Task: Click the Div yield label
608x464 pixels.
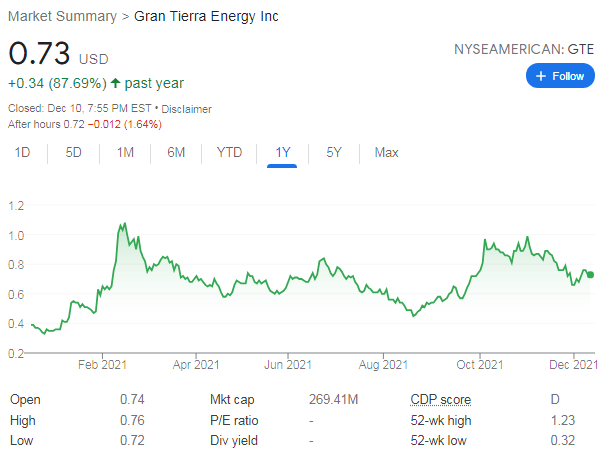Action: (234, 441)
